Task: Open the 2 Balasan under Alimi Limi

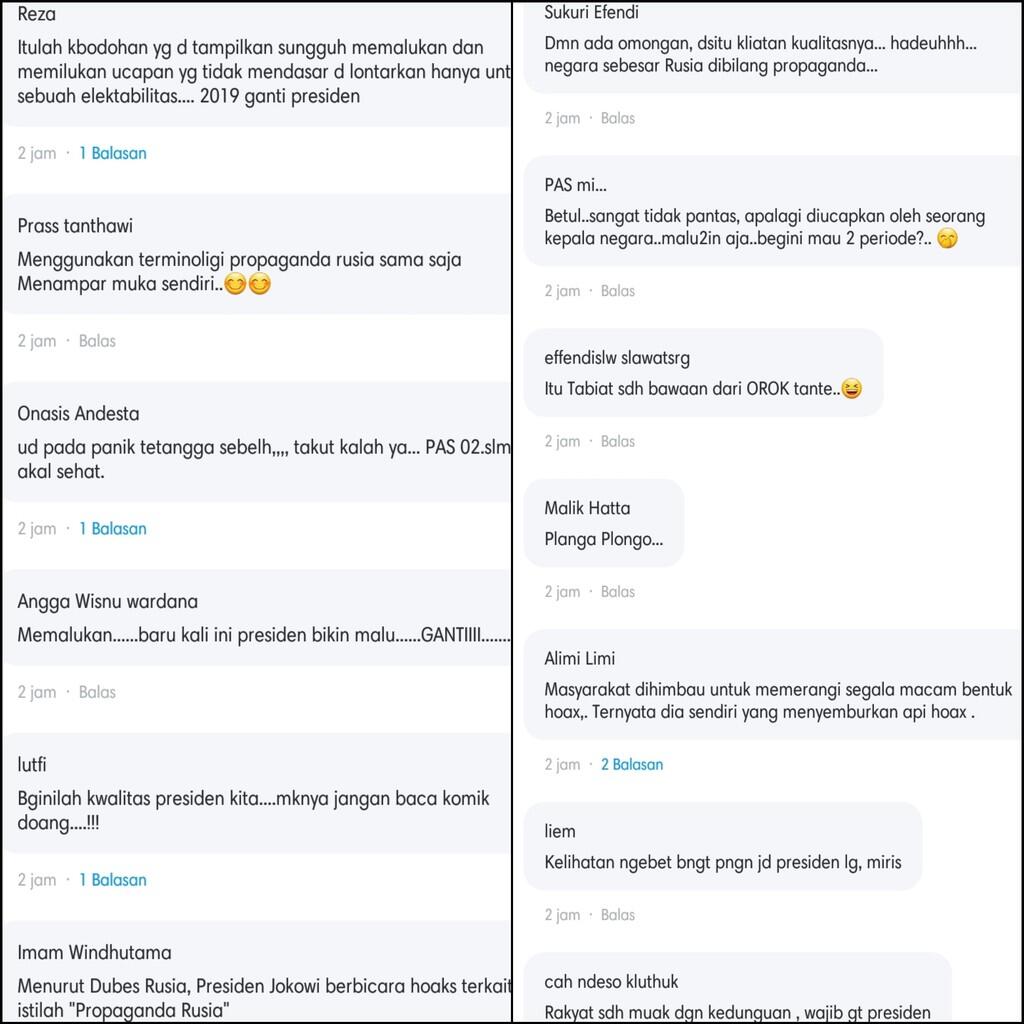Action: (x=632, y=765)
